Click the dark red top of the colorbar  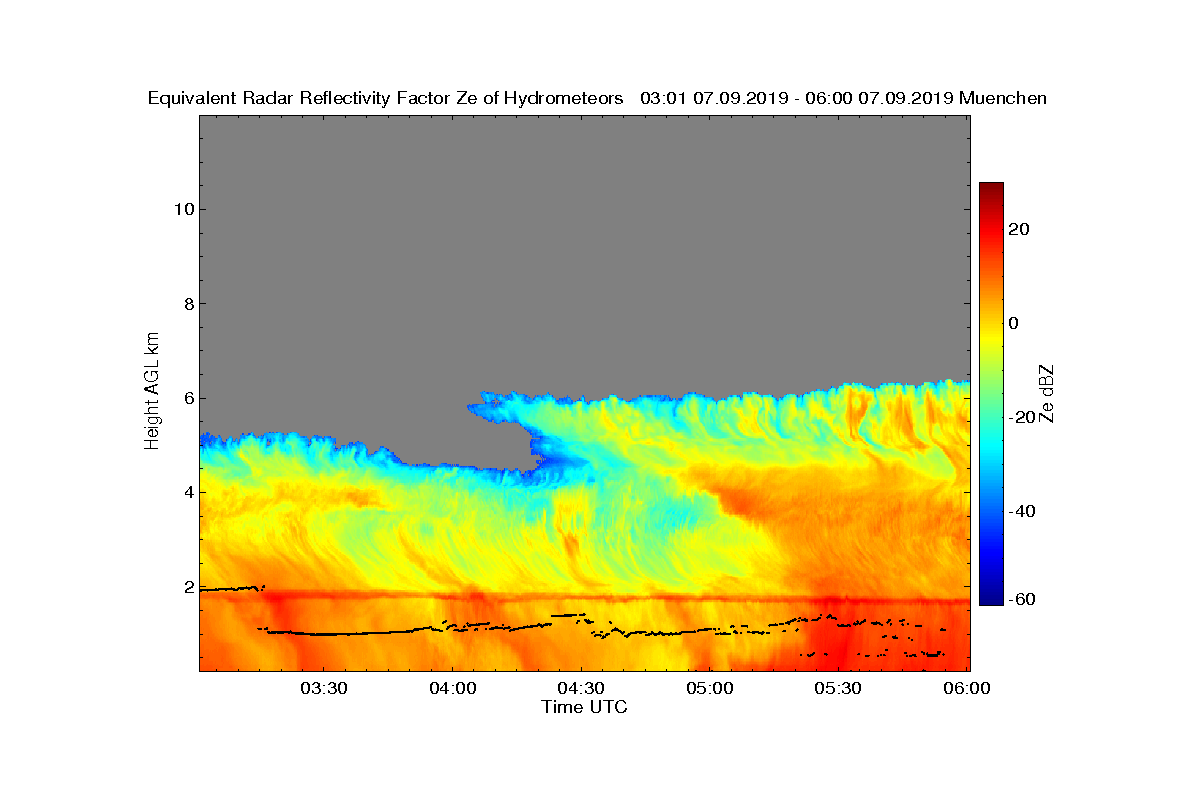pyautogui.click(x=991, y=190)
